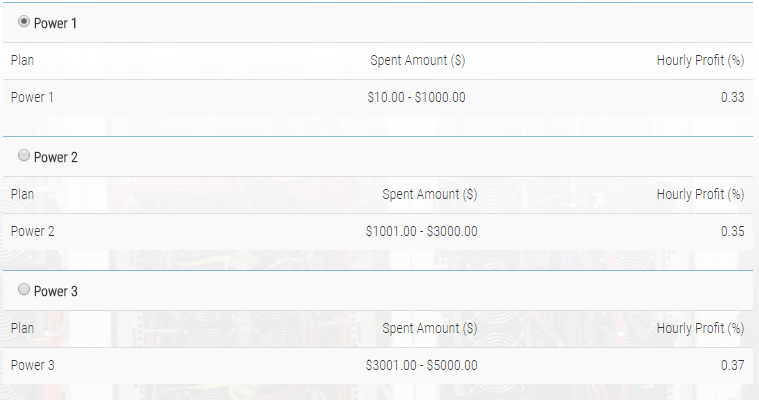Click the 0.37 hourly profit value
This screenshot has height=400, width=759.
tap(732, 365)
